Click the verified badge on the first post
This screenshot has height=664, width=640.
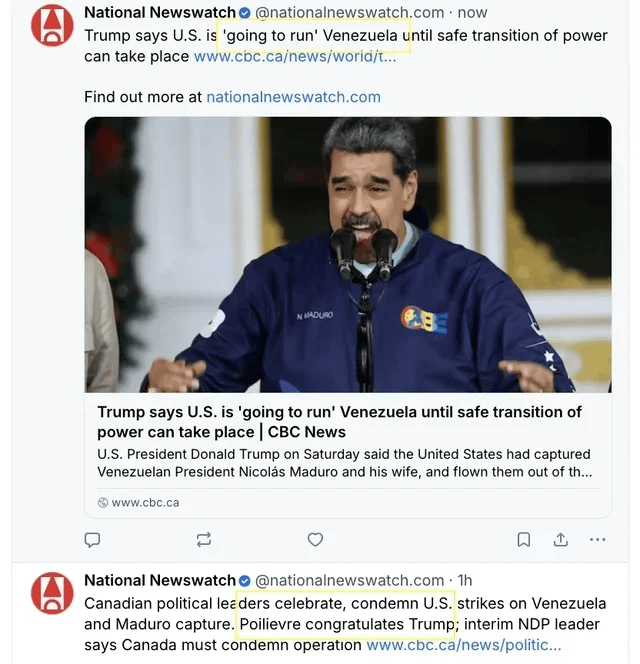[x=244, y=13]
